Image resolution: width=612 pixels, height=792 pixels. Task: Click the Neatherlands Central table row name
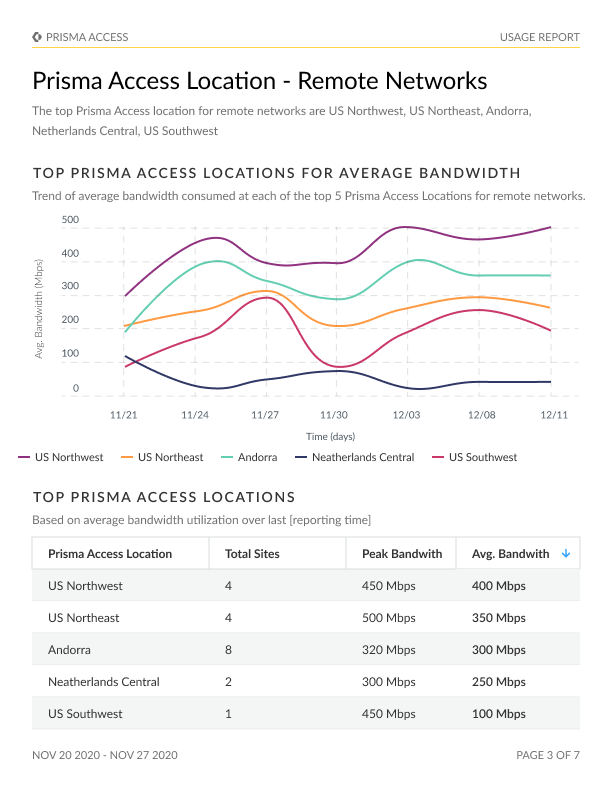click(x=104, y=681)
